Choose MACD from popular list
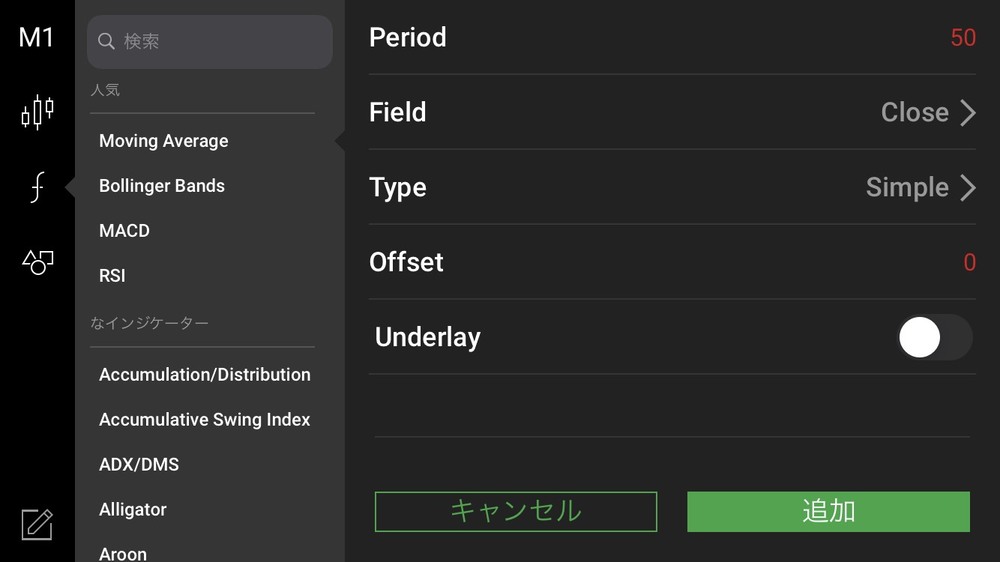Screen dimensions: 1000x562 [x=124, y=230]
